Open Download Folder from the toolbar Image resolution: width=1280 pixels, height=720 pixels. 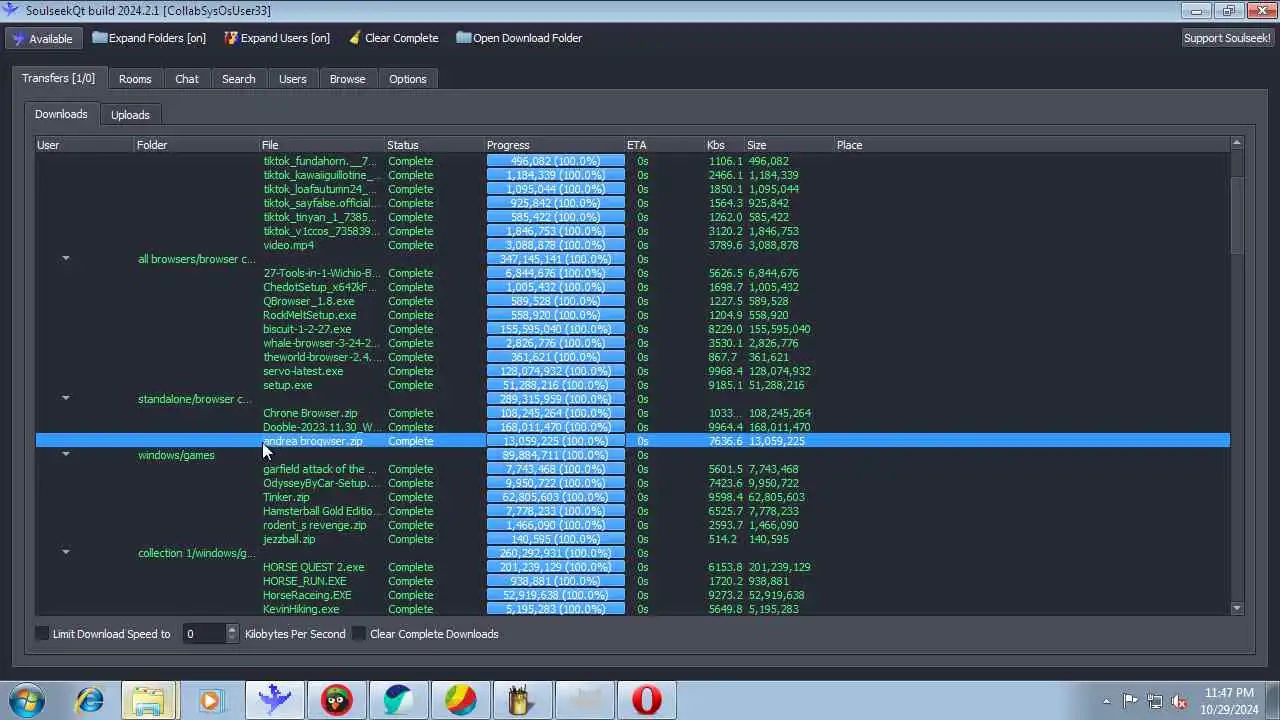519,38
